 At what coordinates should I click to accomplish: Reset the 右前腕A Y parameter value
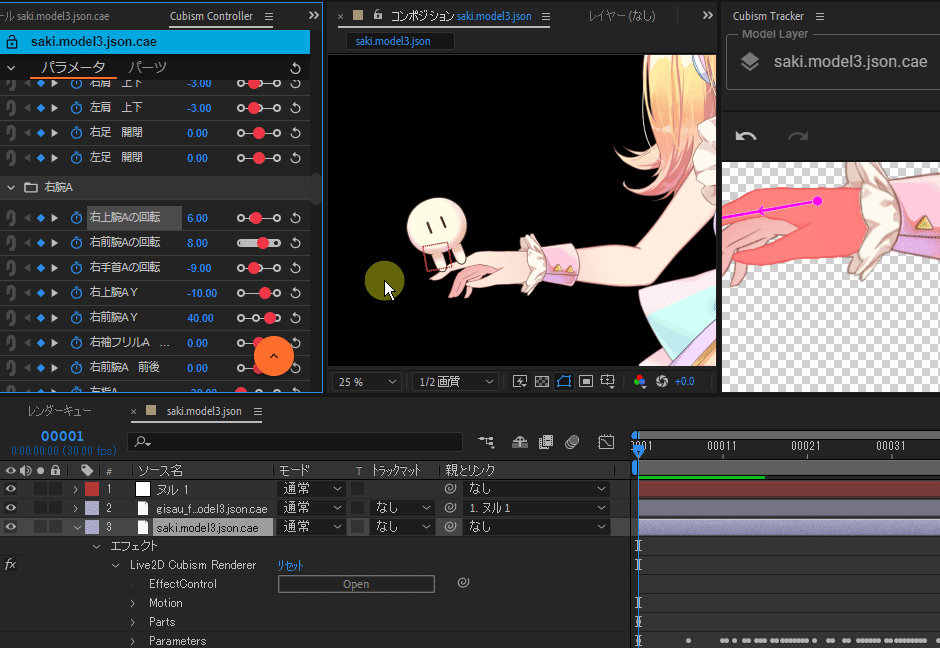coord(296,318)
